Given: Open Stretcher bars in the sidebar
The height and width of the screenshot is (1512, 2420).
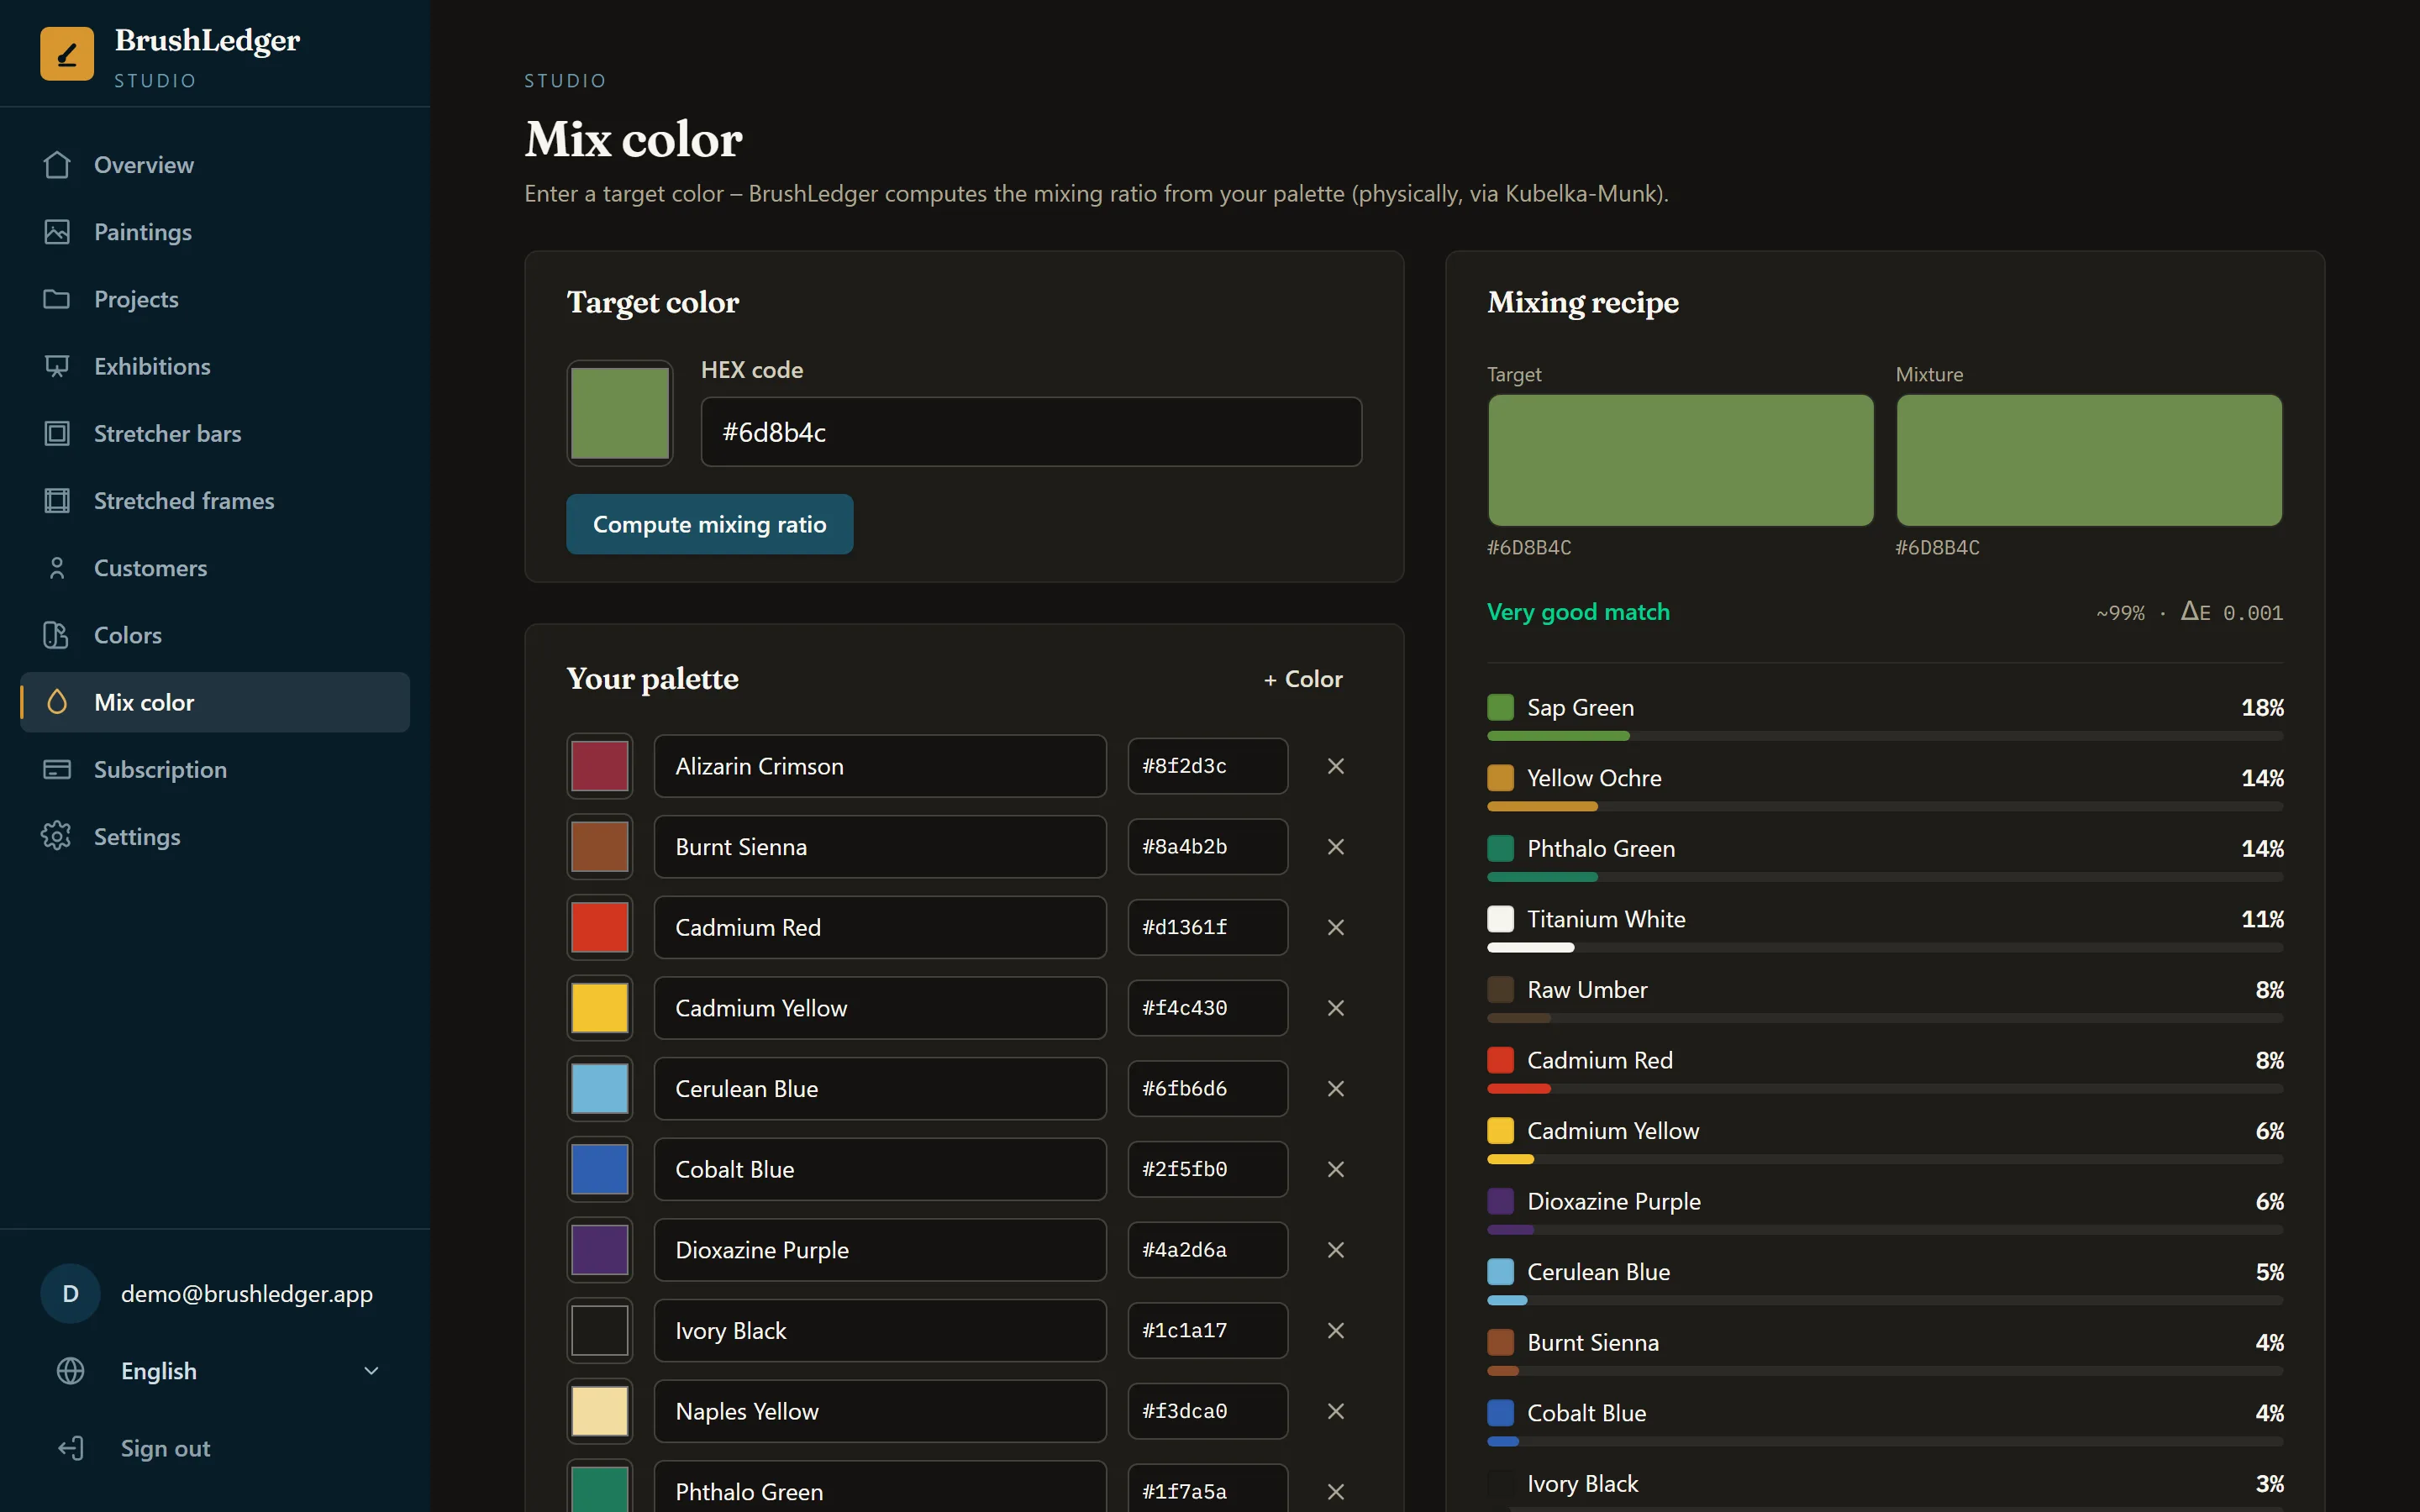Looking at the screenshot, I should point(215,433).
